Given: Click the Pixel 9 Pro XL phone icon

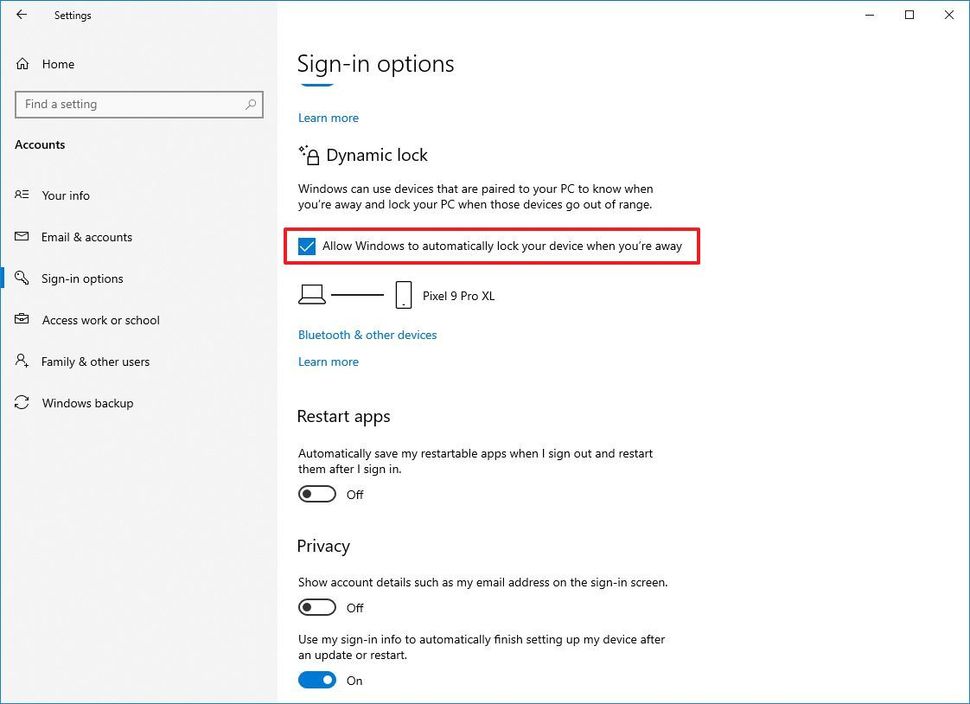Looking at the screenshot, I should click(404, 295).
